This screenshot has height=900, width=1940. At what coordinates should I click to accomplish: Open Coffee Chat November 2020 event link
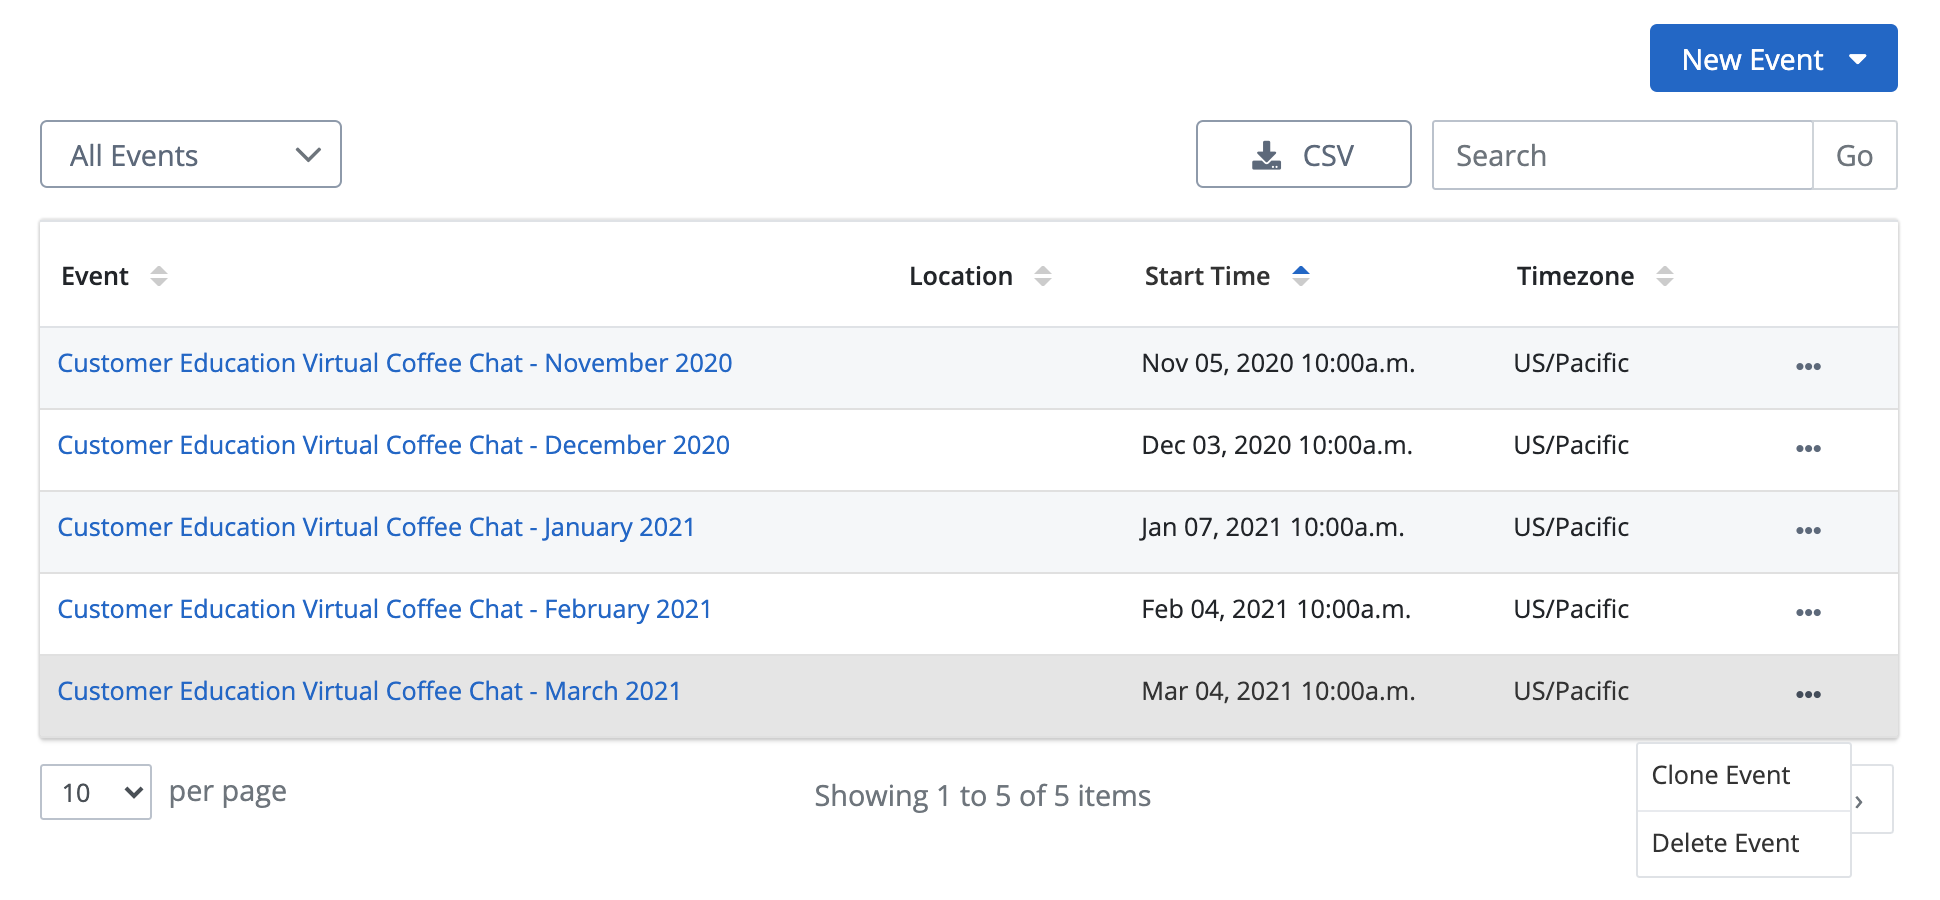[x=395, y=363]
